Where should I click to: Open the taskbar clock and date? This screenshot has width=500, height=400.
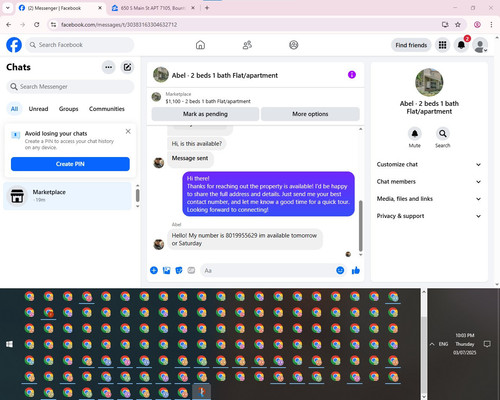click(x=465, y=344)
